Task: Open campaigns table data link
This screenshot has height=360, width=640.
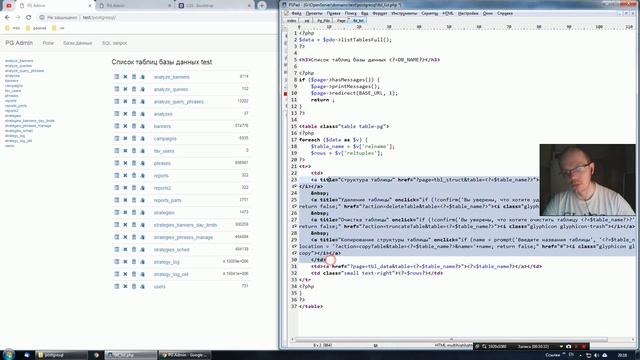Action: tap(165, 139)
